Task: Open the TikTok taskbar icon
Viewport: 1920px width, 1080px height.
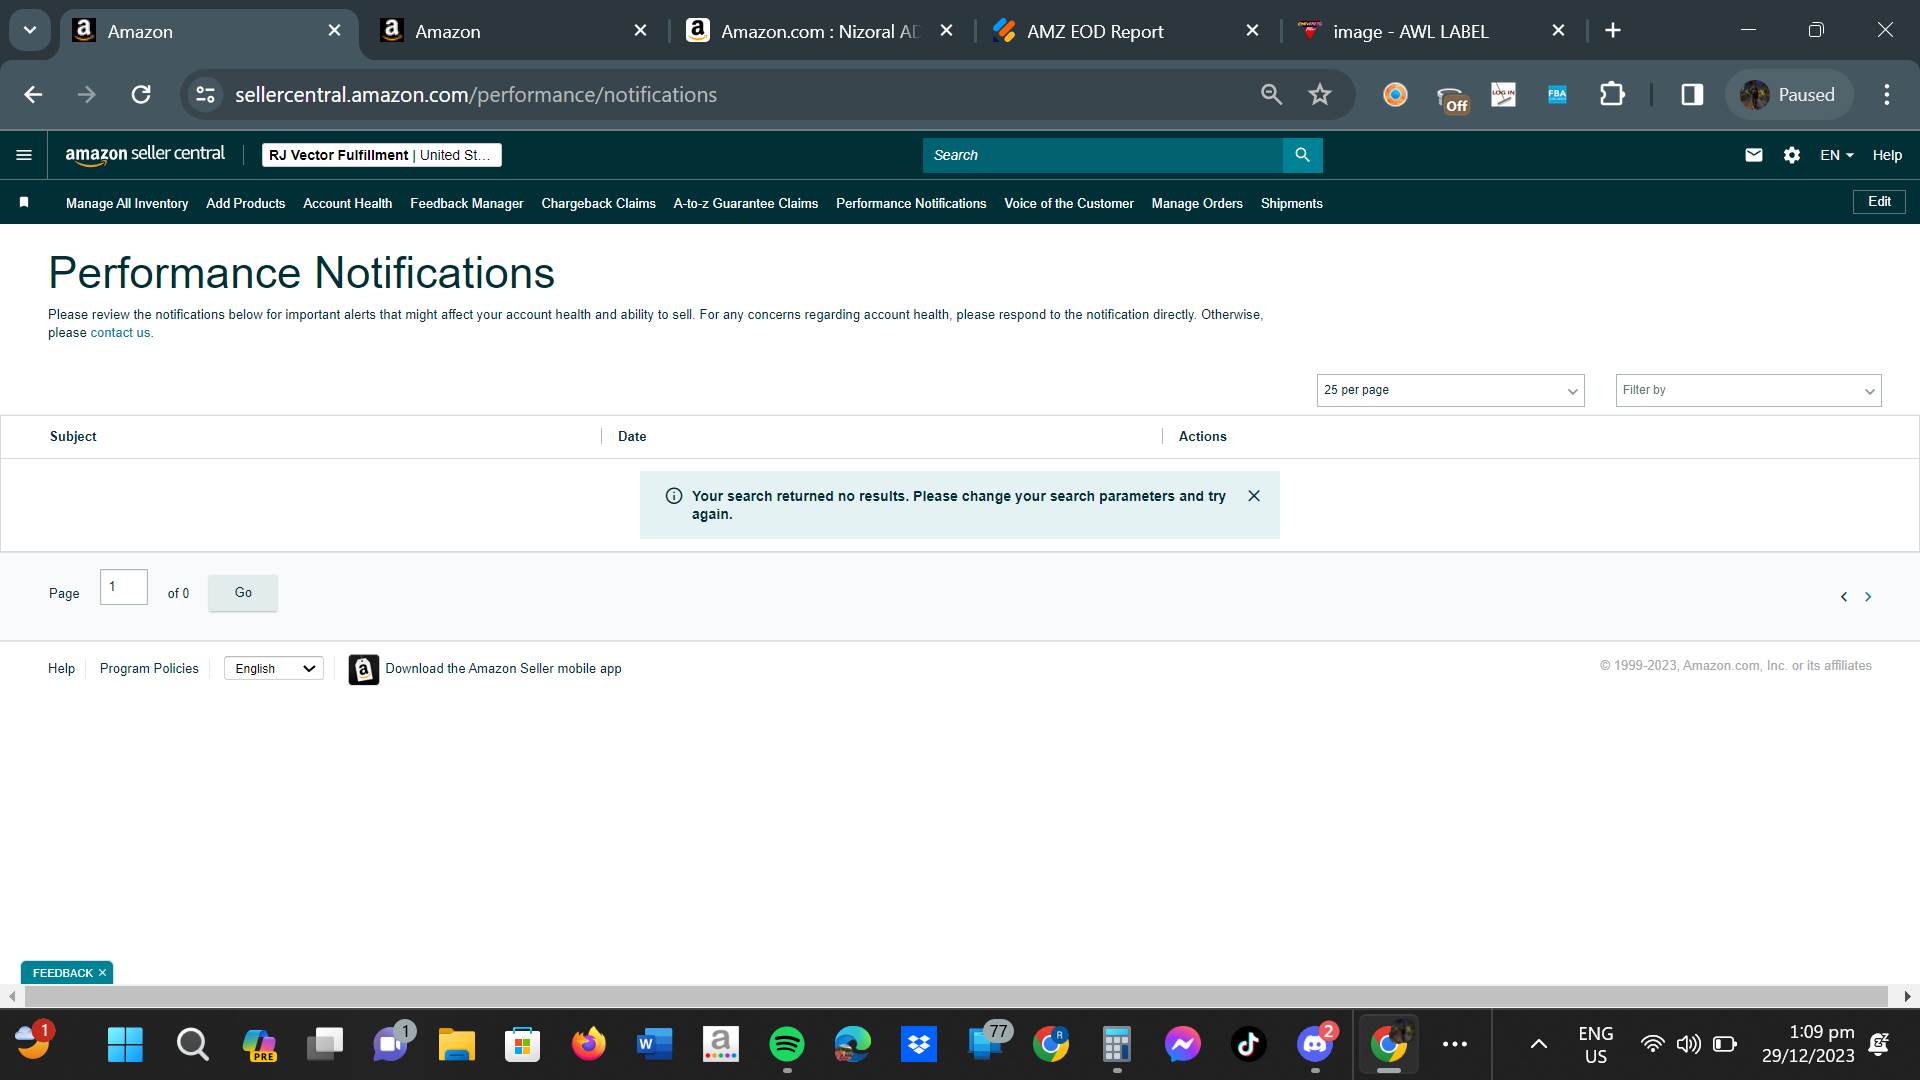Action: 1249,1045
